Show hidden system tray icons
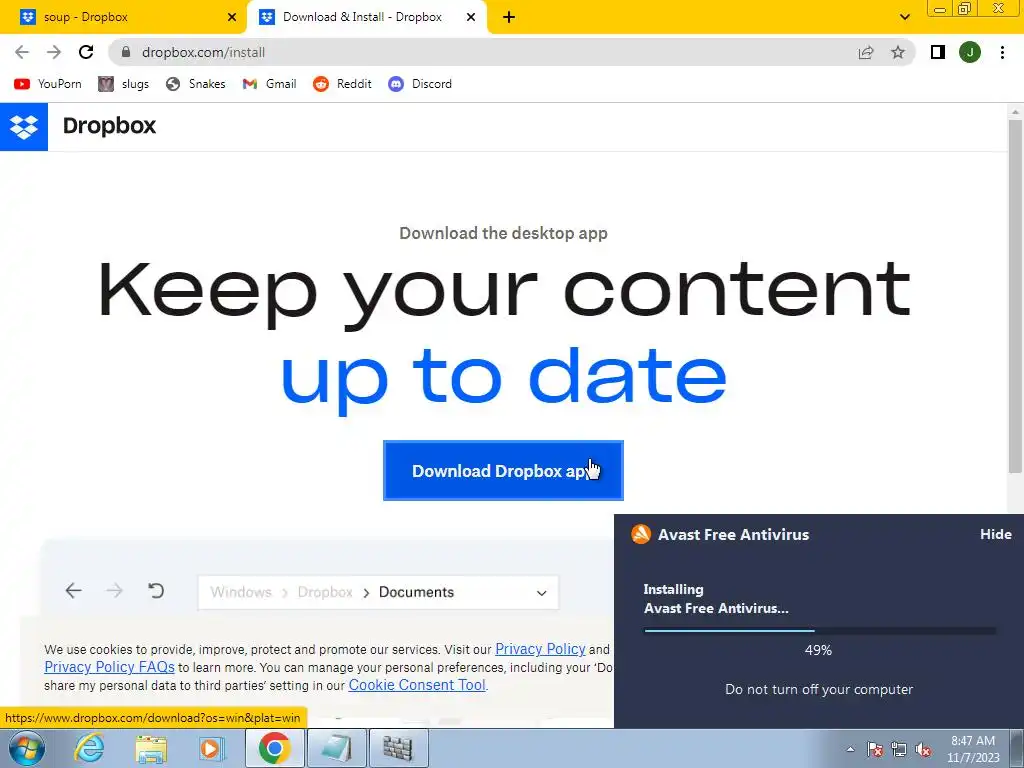This screenshot has height=768, width=1024. coord(850,749)
